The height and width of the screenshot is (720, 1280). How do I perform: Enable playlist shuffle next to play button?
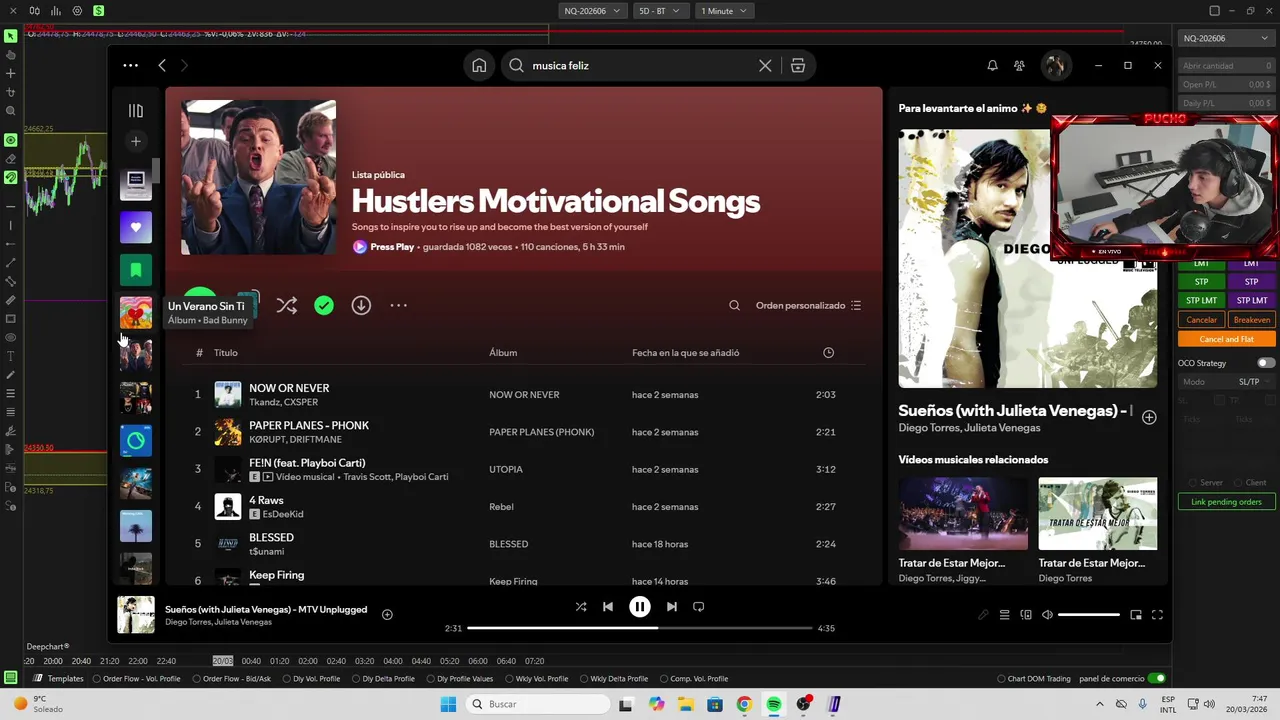(x=286, y=305)
